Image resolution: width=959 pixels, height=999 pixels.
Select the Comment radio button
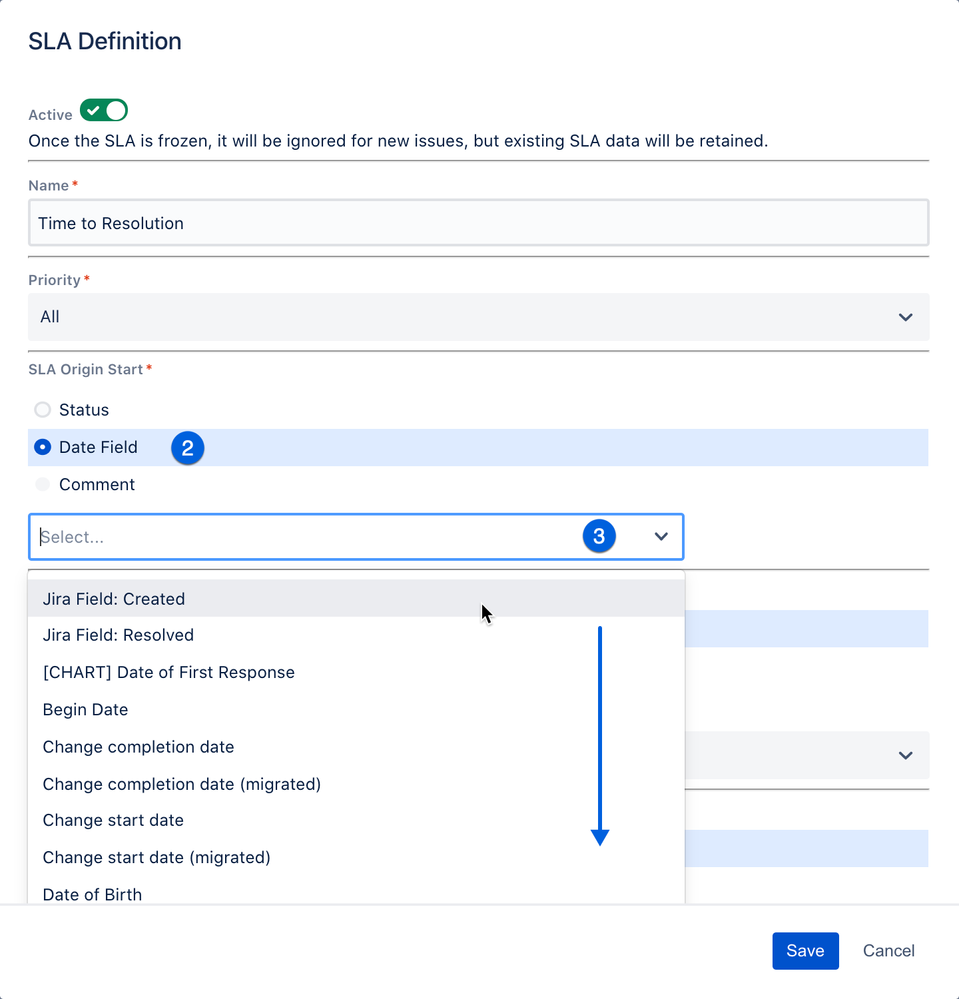tap(42, 484)
